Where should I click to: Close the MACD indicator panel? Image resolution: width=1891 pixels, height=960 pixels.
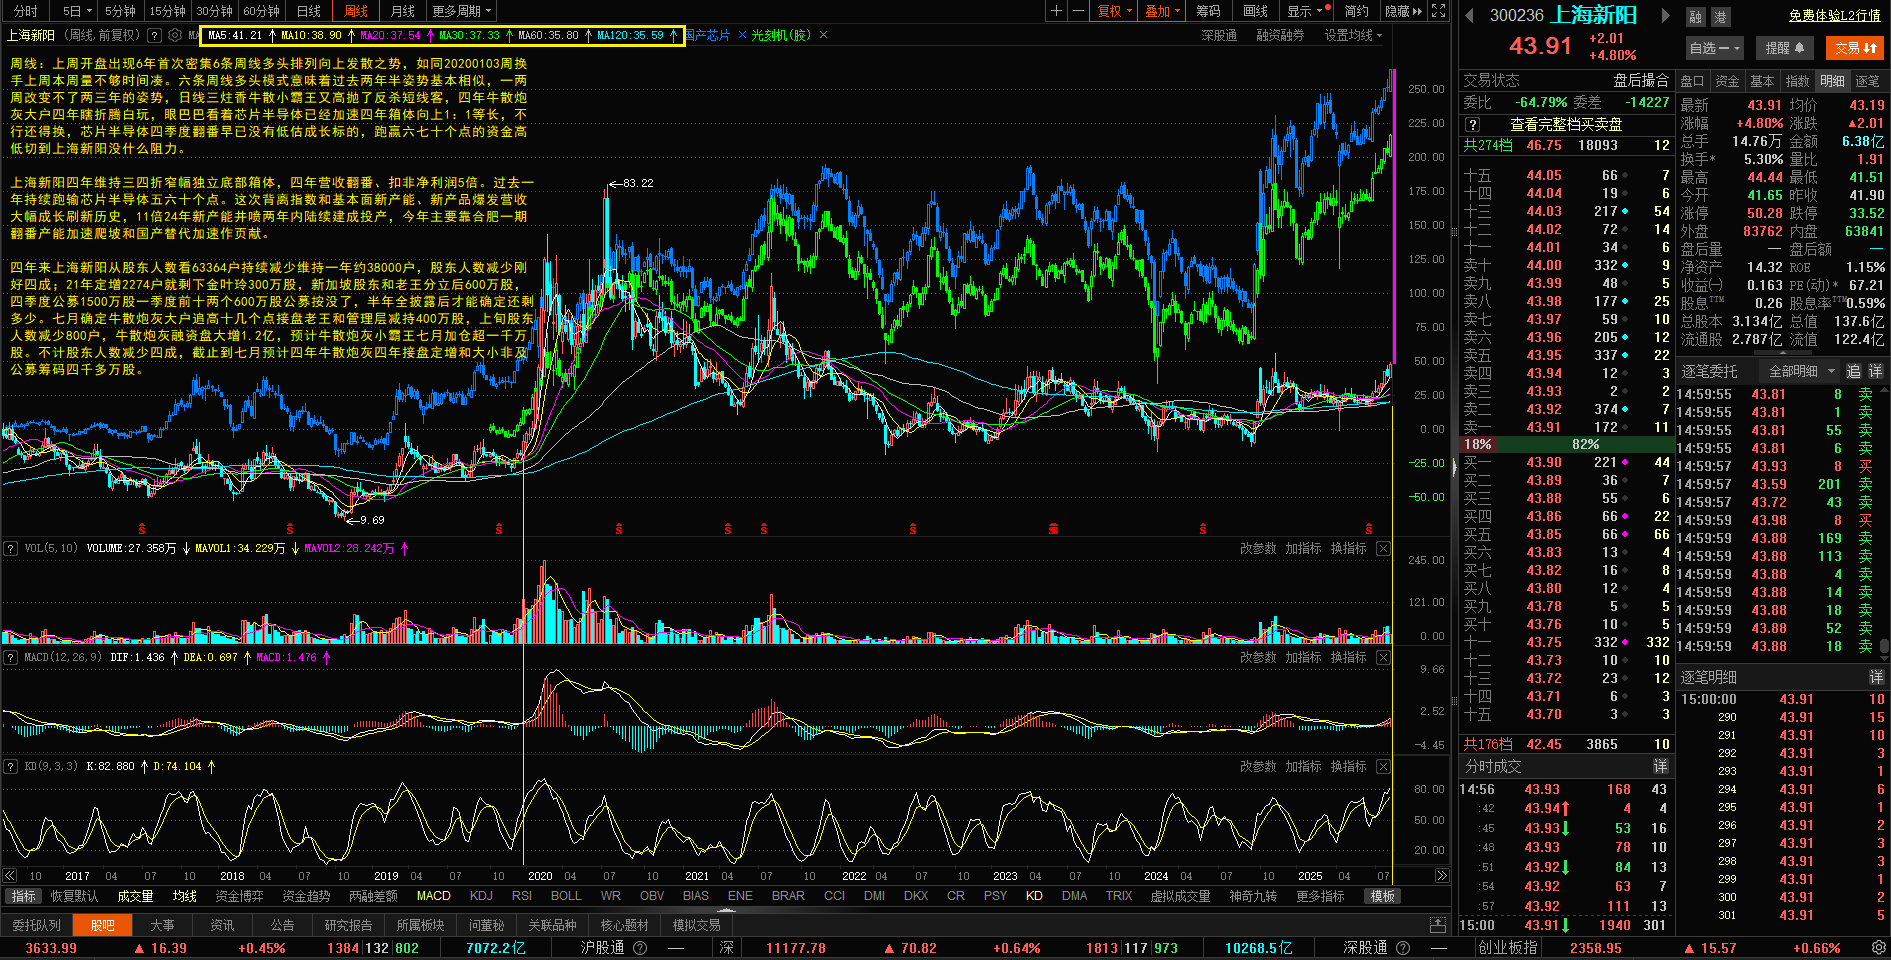click(1383, 657)
